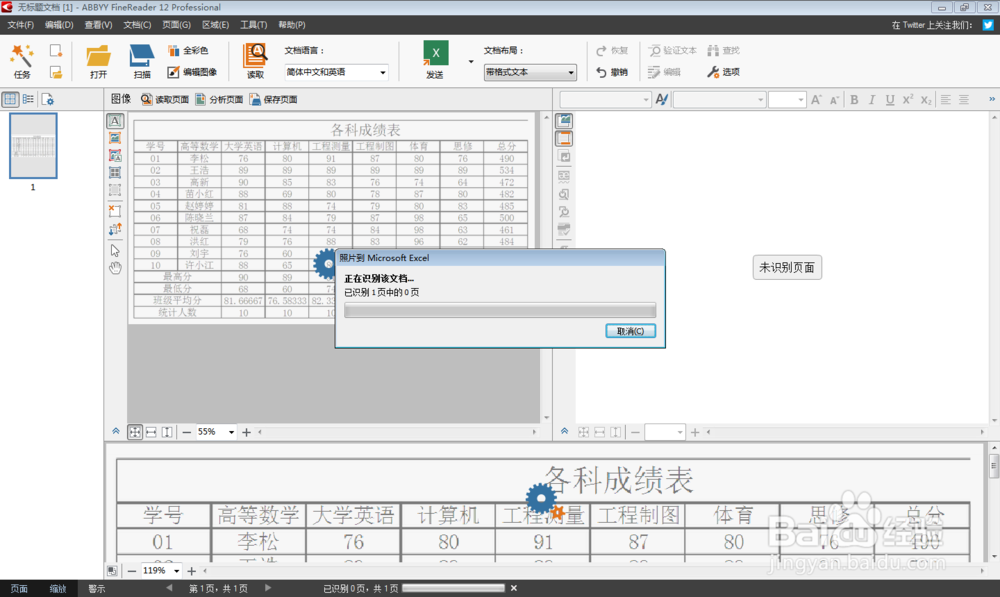This screenshot has height=597, width=1000.
Task: Open the Edit Image tool
Action: (x=192, y=72)
